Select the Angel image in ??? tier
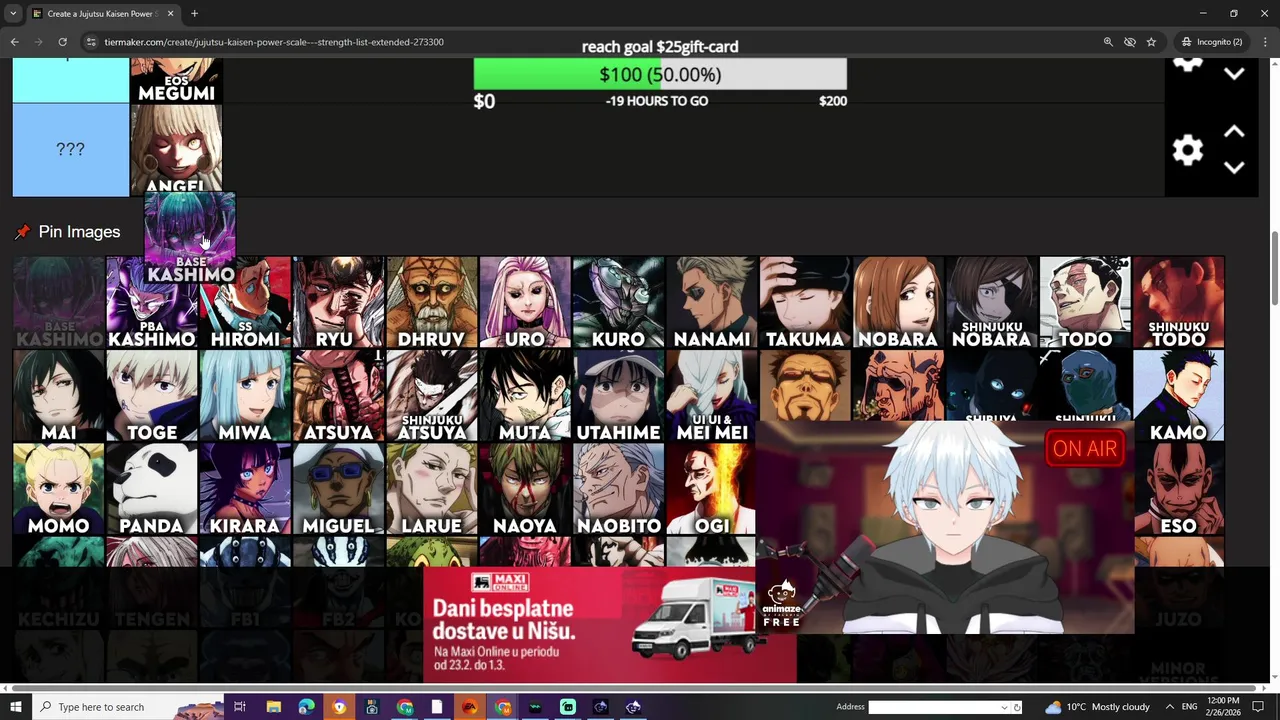 point(176,150)
